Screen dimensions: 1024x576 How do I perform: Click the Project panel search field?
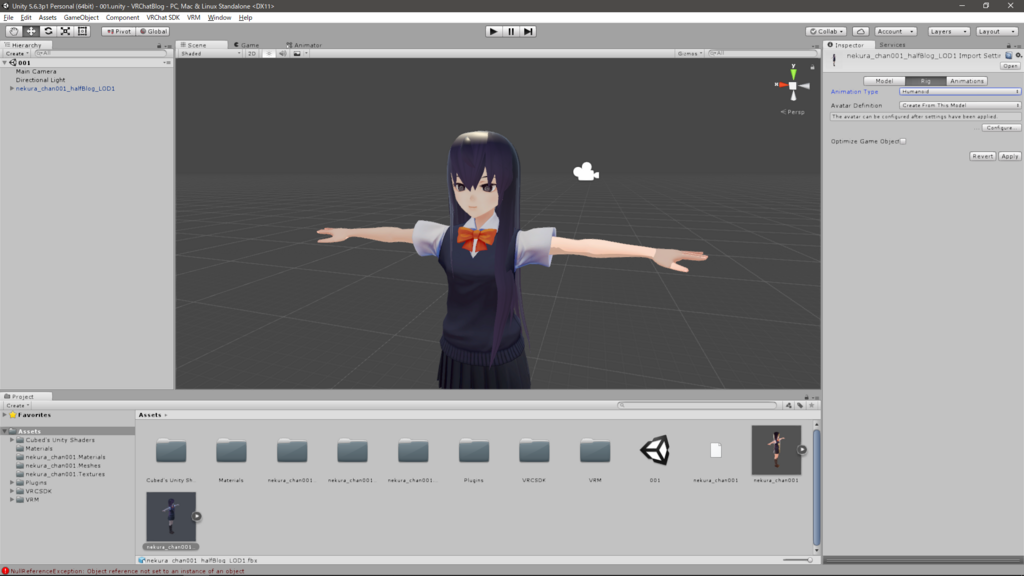coord(697,406)
